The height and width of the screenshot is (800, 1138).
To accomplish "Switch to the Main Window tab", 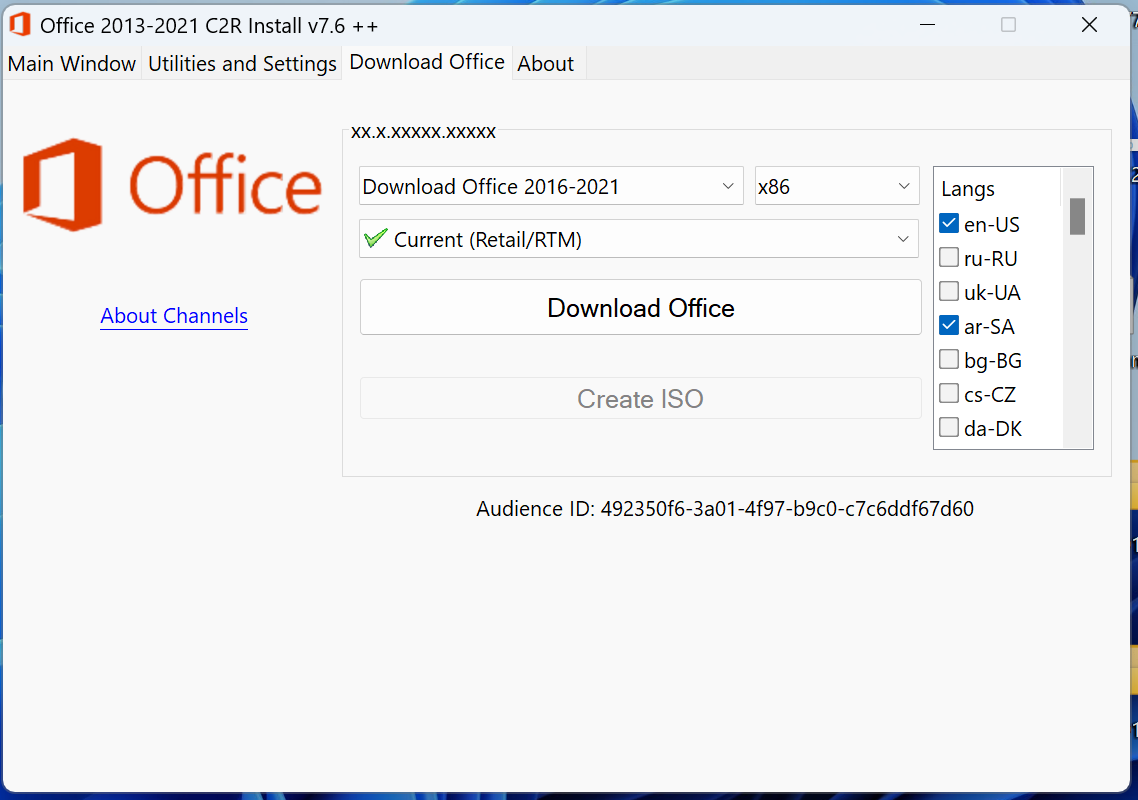I will coord(72,64).
